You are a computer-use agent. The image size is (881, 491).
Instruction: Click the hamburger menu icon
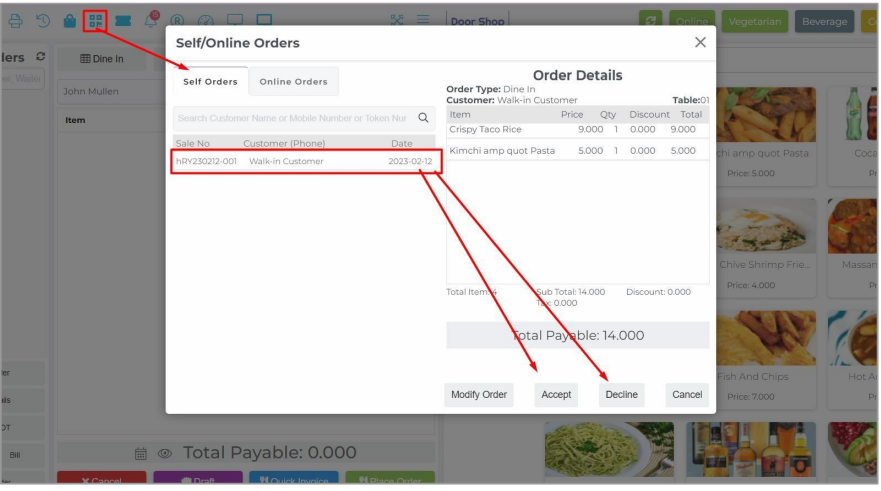pyautogui.click(x=423, y=21)
